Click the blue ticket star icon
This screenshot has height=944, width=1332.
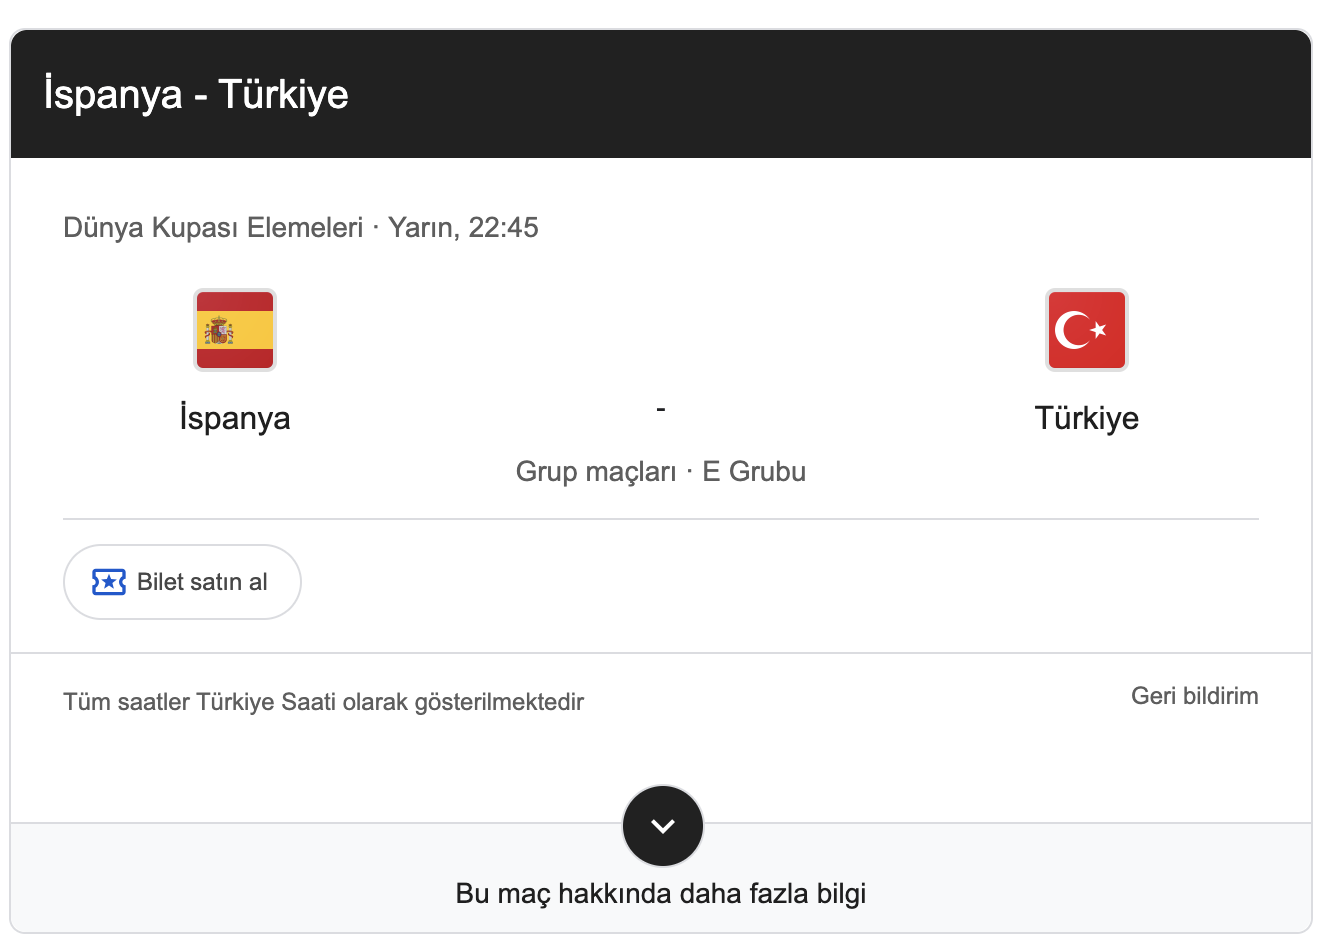pos(109,582)
